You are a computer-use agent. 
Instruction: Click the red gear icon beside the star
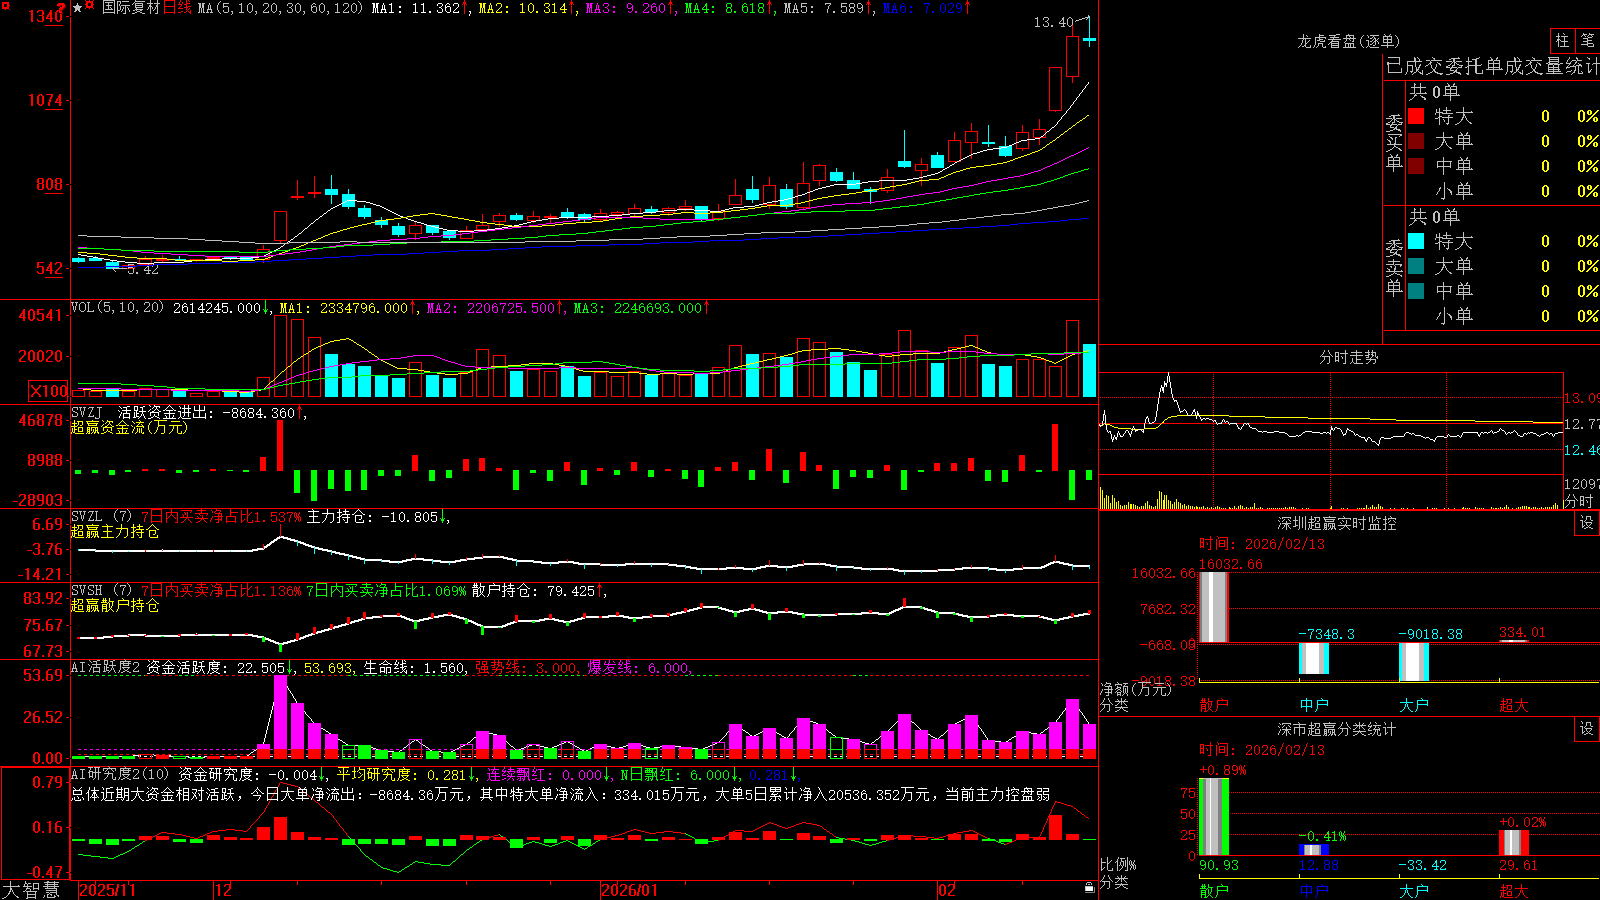coord(89,5)
